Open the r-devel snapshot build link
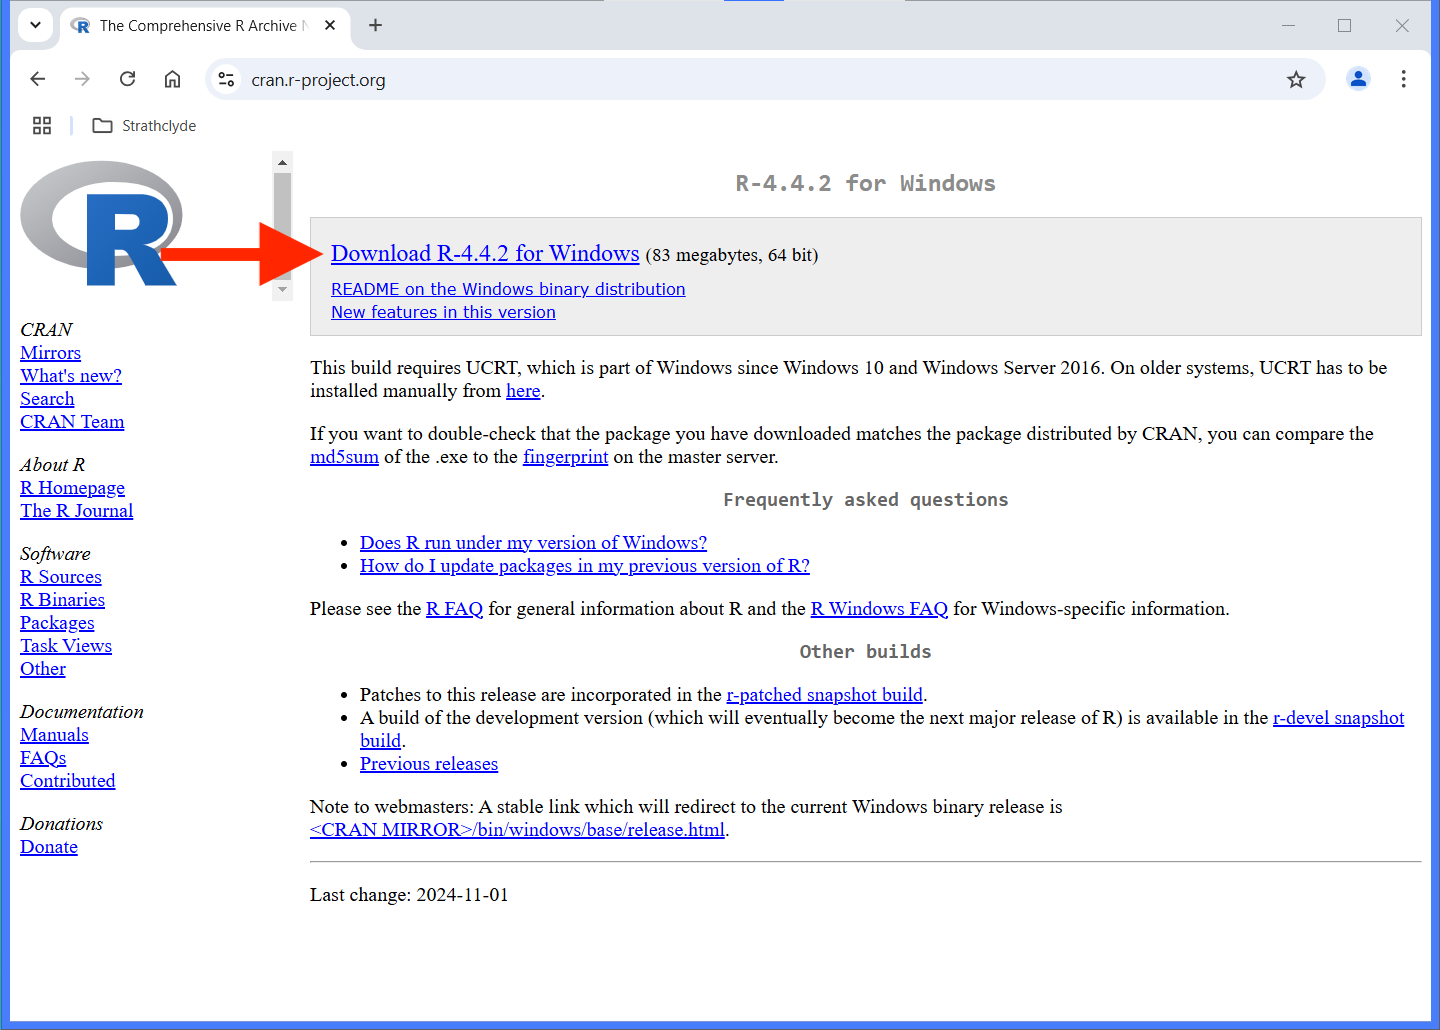 1338,718
